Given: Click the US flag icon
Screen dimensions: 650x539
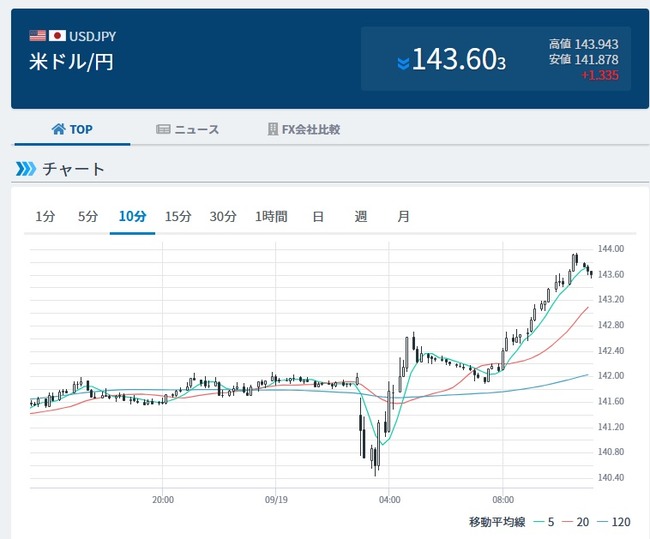Looking at the screenshot, I should click(37, 36).
